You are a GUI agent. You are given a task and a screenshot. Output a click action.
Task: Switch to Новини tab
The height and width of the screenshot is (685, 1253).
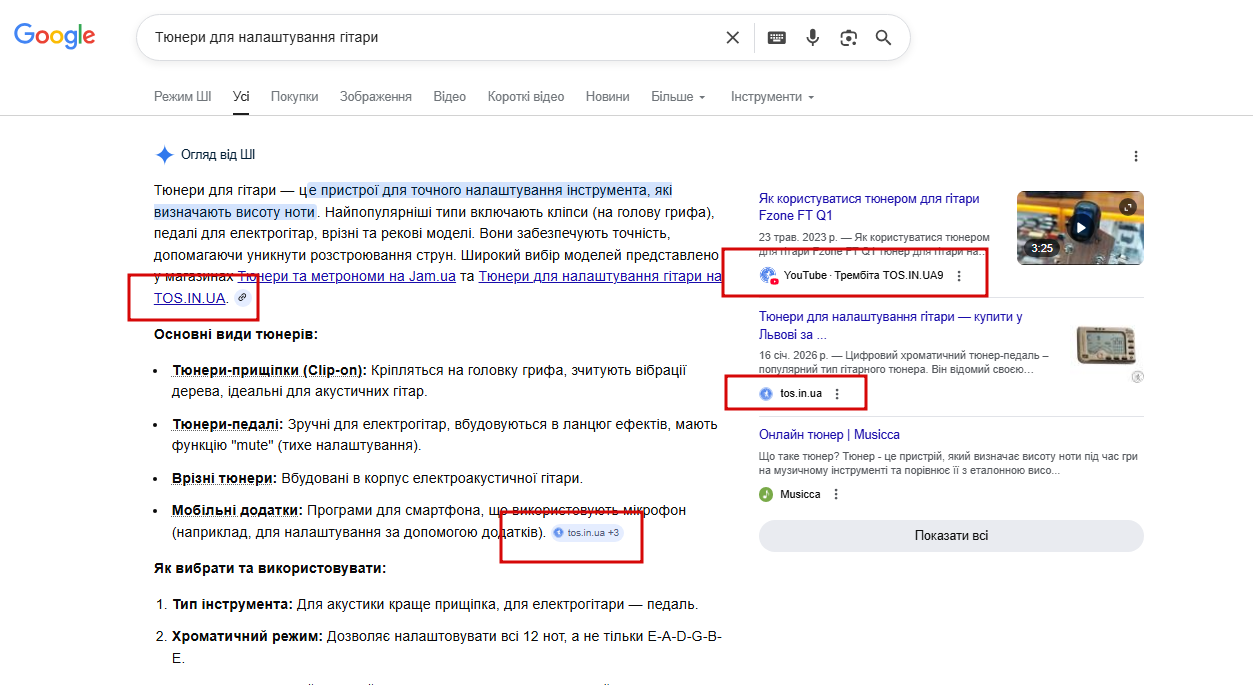pyautogui.click(x=608, y=97)
